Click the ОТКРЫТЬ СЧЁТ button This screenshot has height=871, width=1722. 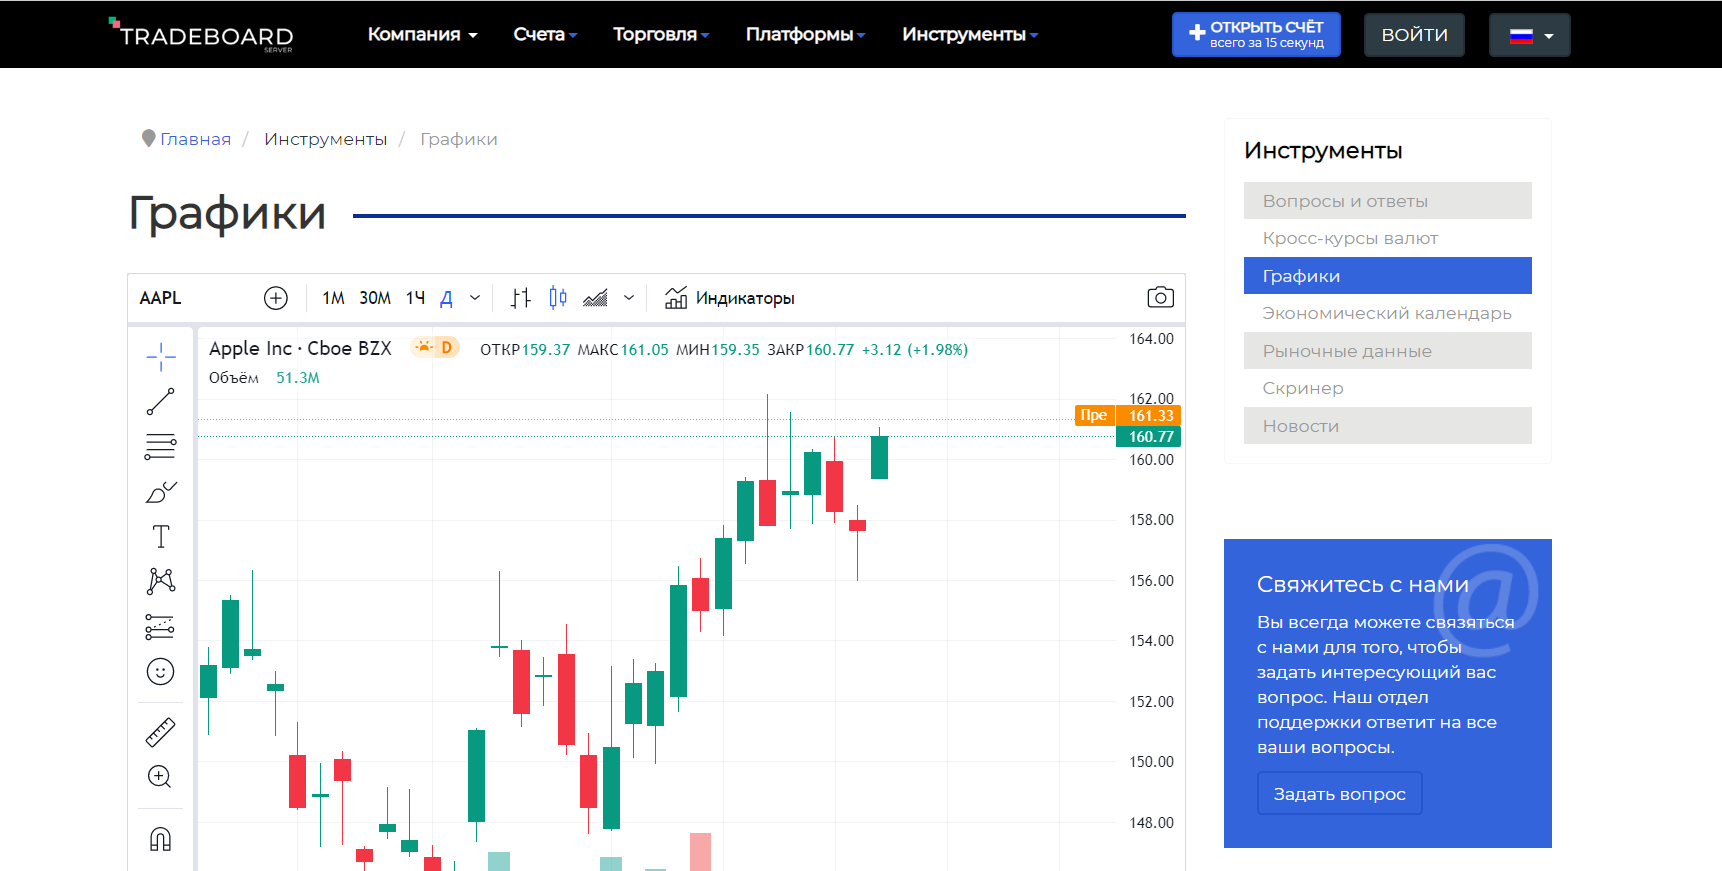[1256, 35]
